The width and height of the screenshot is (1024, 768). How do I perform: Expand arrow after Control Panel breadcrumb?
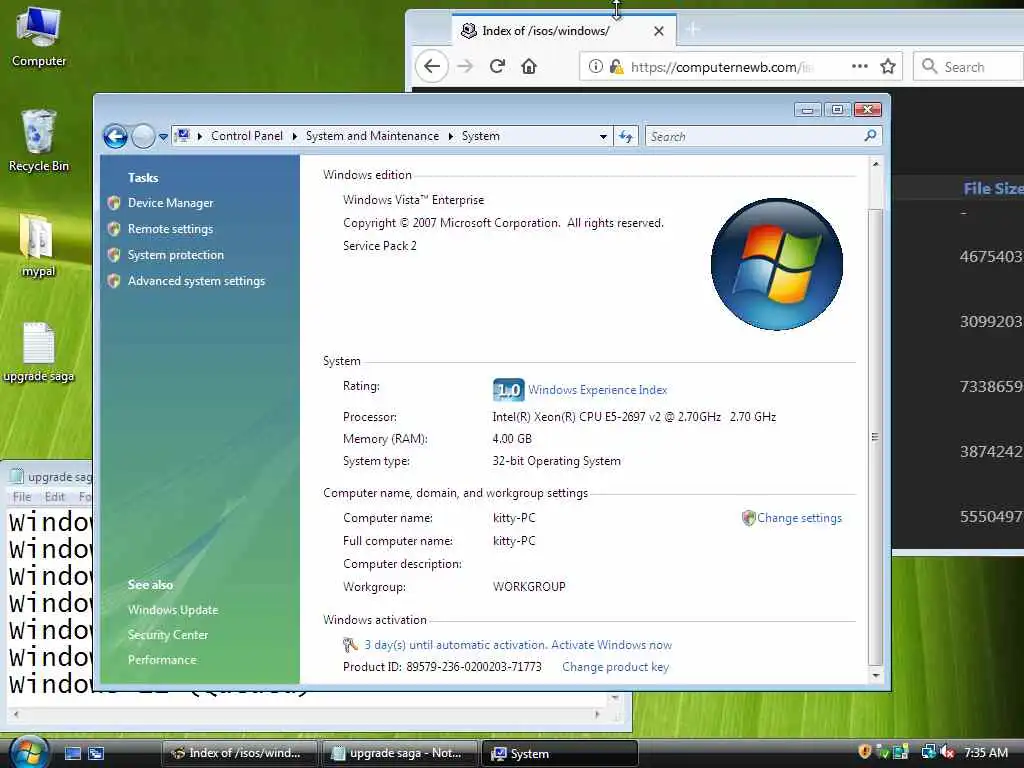pos(295,136)
